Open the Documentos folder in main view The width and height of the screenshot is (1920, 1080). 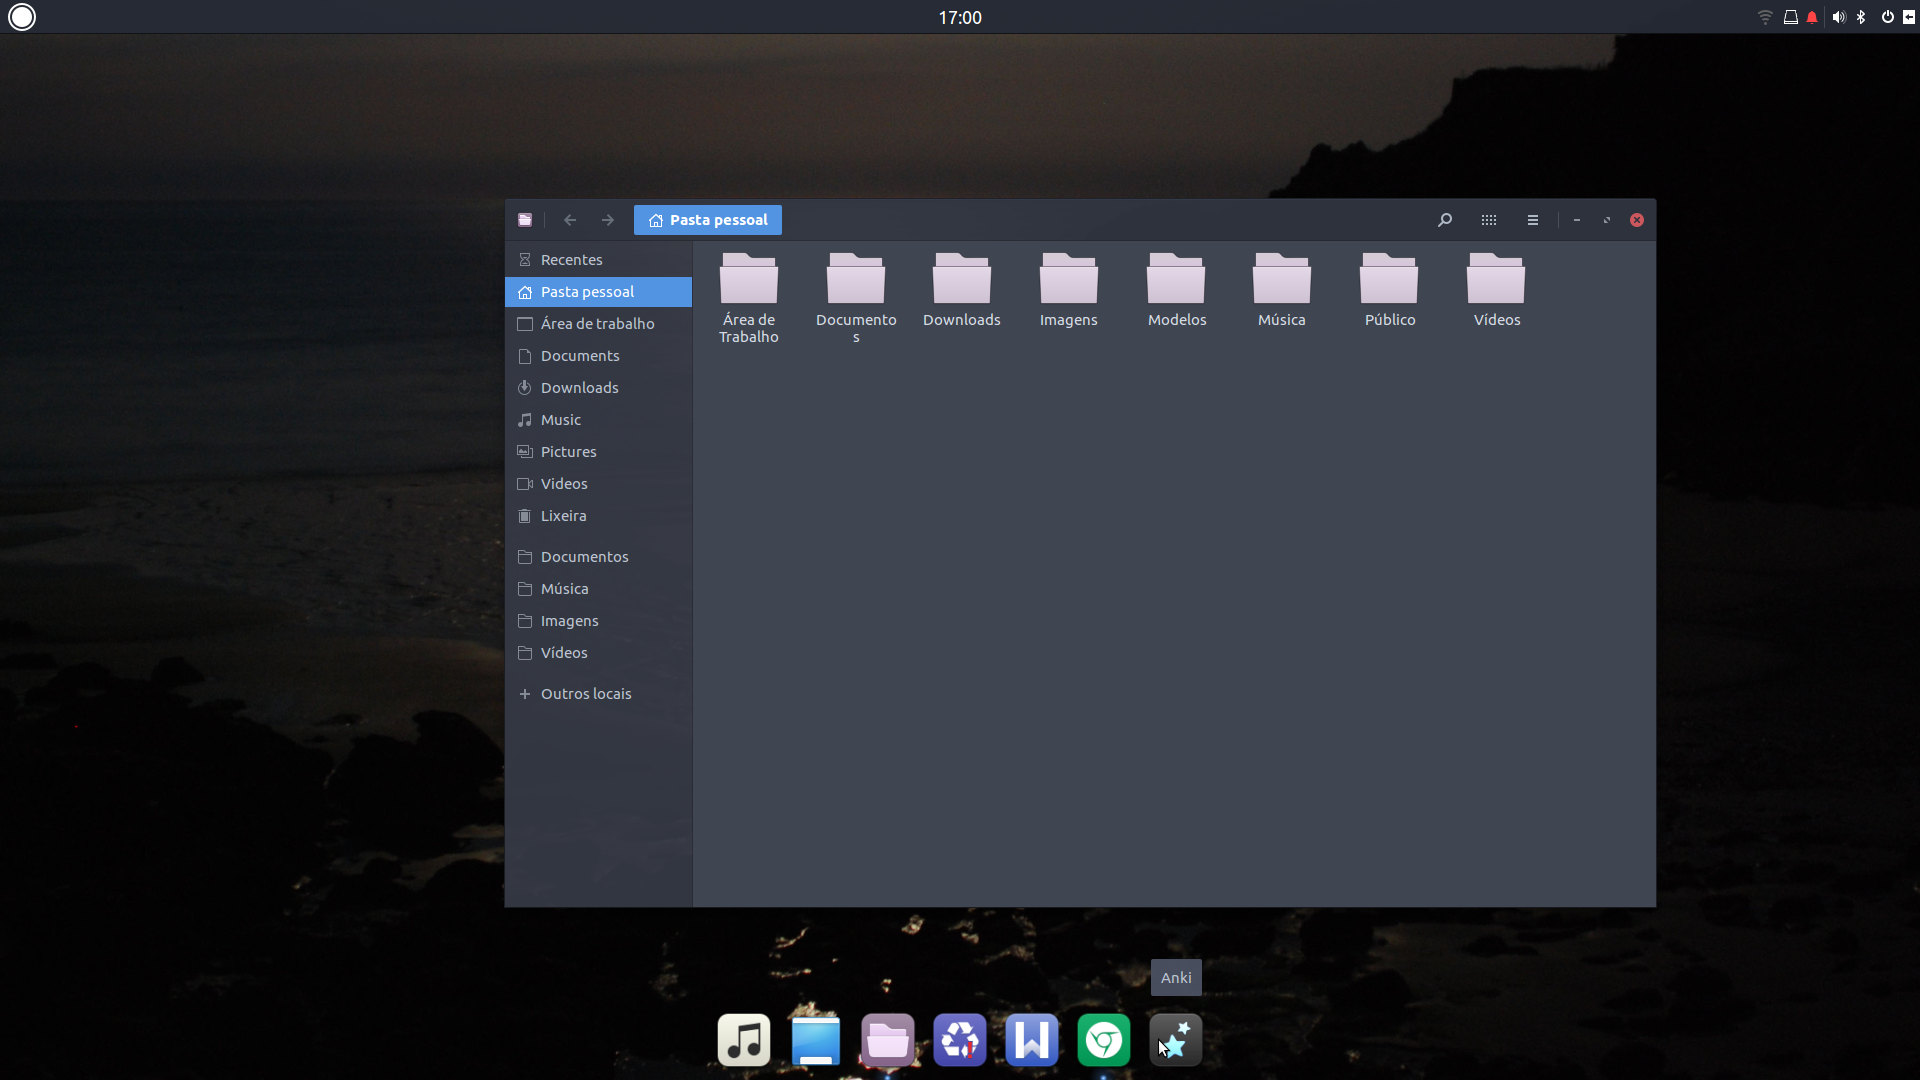856,297
